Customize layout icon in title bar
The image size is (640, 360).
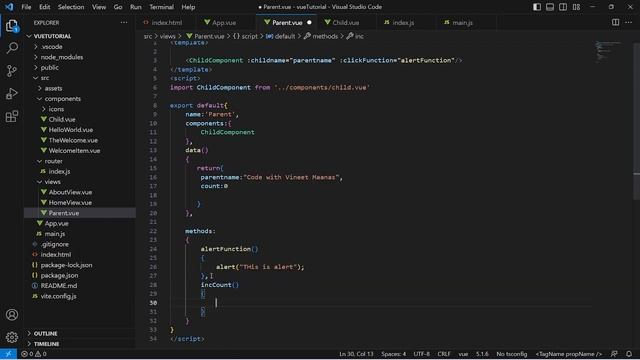[576, 7]
